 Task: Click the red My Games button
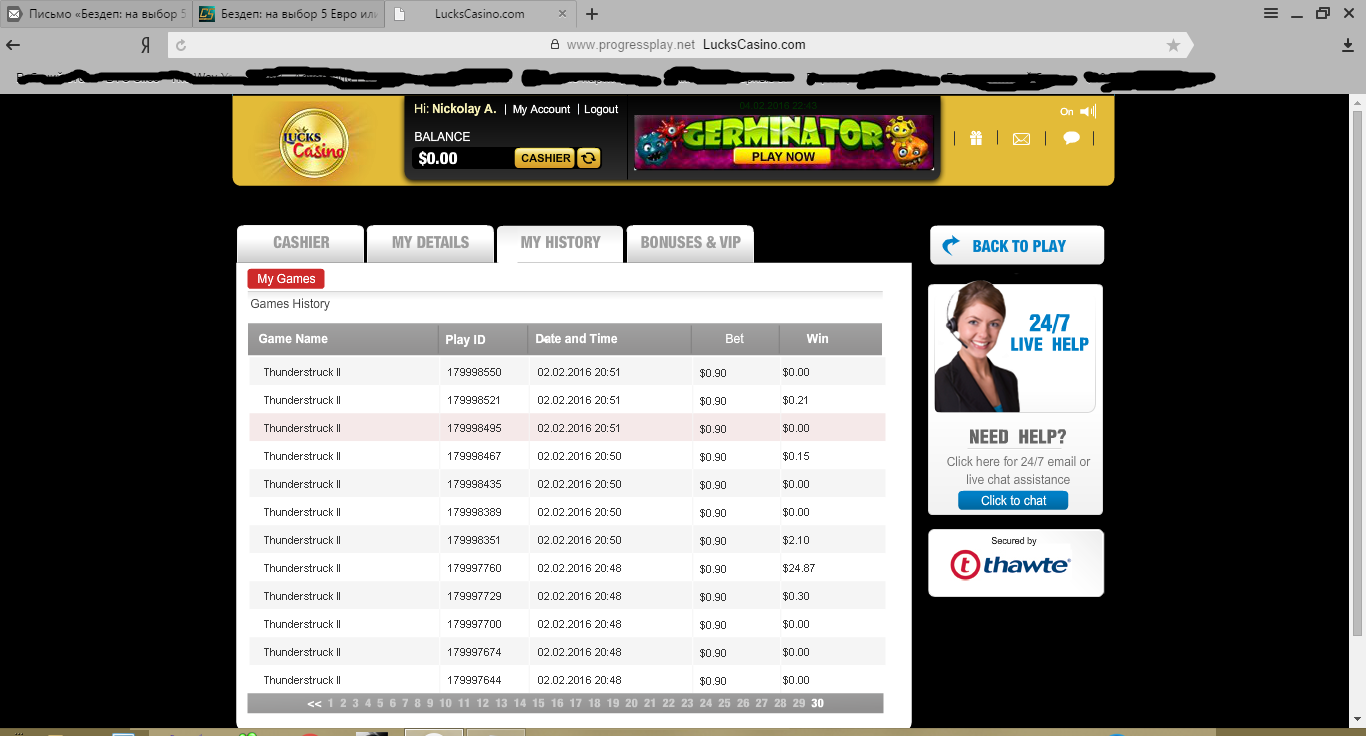click(x=286, y=279)
